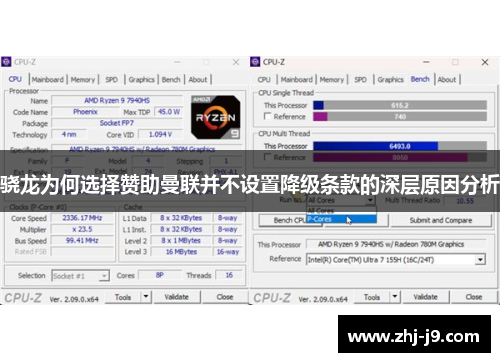Click the L1 Data 8 x 32 KBytes value

[181, 218]
